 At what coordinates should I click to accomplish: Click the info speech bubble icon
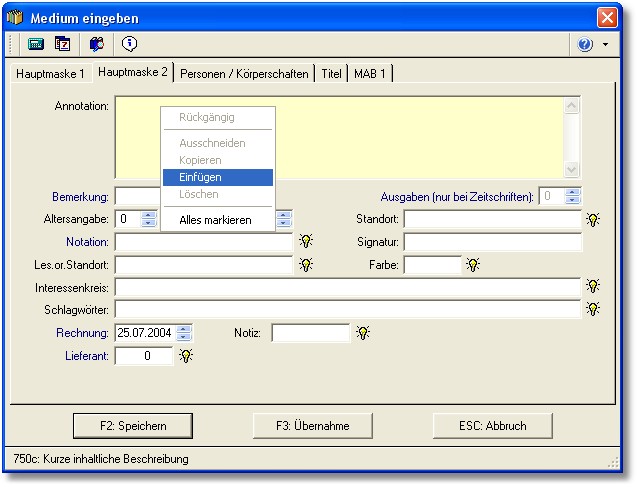130,44
